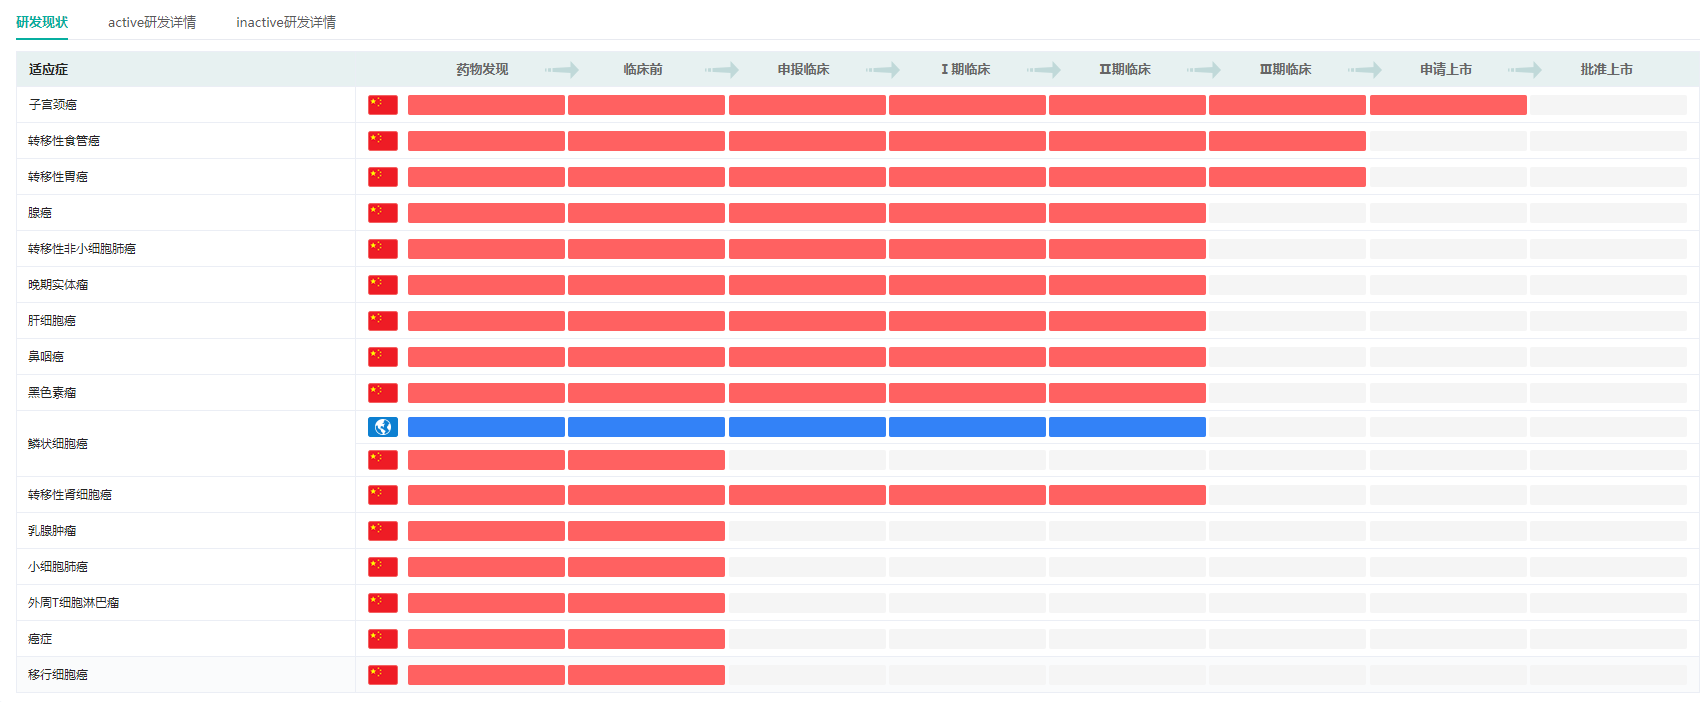Click China flag icon in 黑色素瘤 row
Image resolution: width=1708 pixels, height=702 pixels.
pos(383,393)
